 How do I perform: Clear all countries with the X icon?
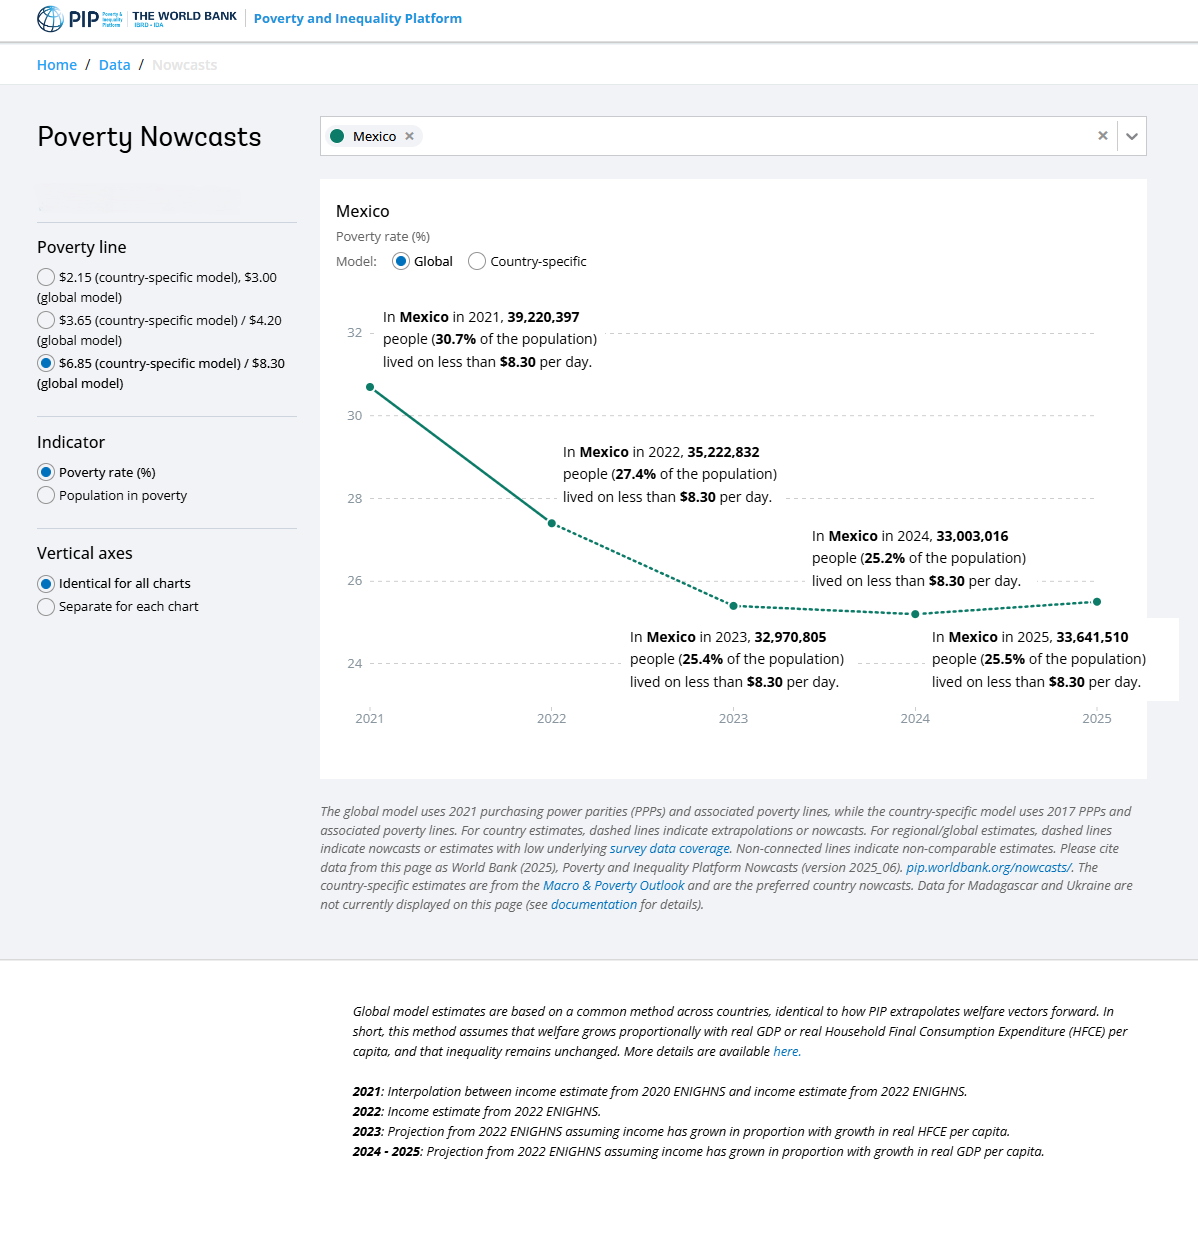(1102, 135)
